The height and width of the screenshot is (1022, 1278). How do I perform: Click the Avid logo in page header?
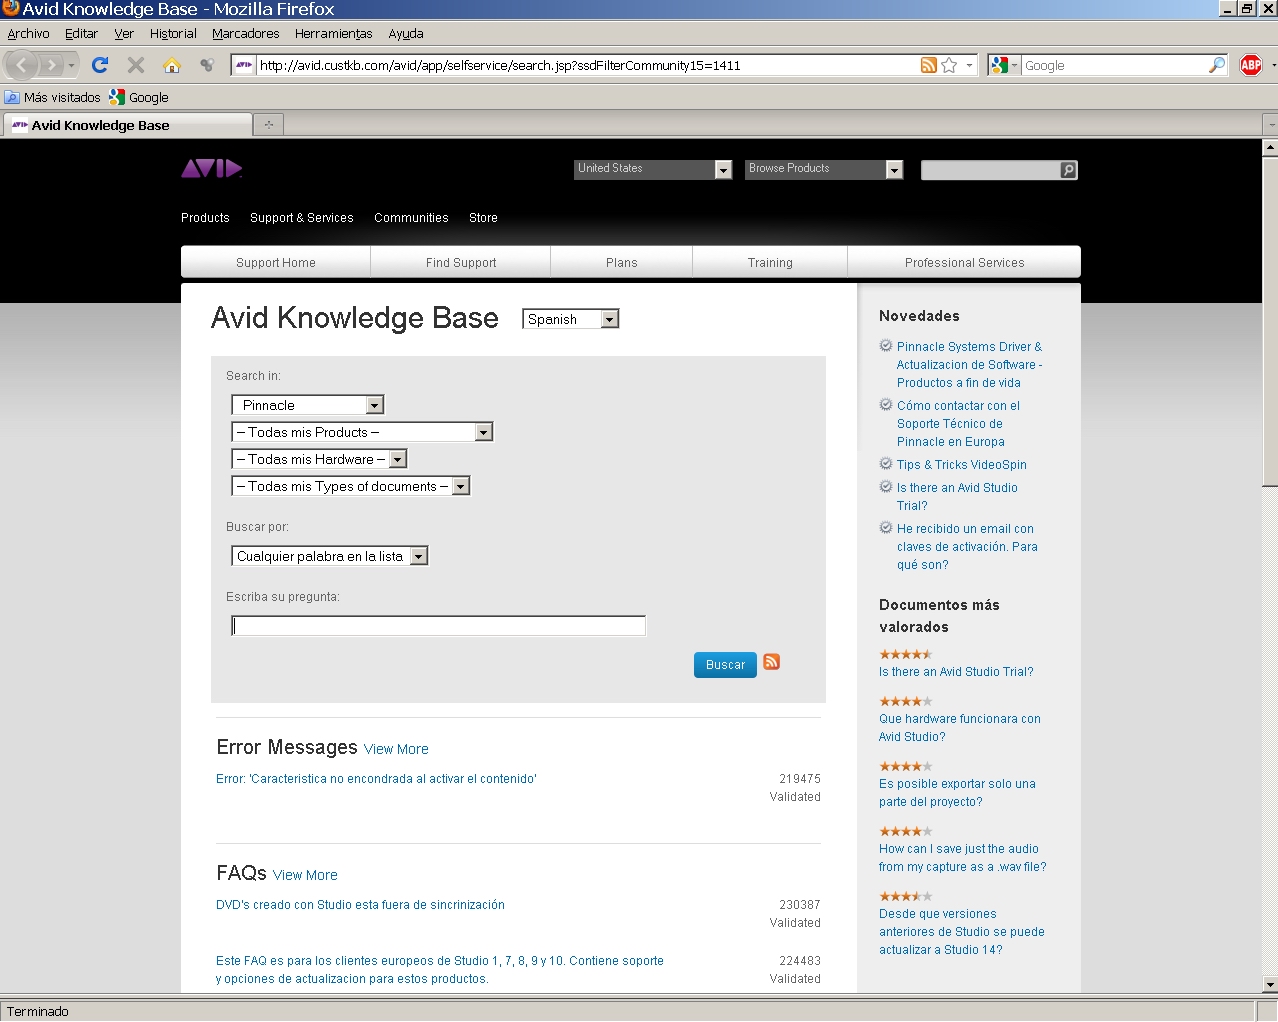coord(211,168)
